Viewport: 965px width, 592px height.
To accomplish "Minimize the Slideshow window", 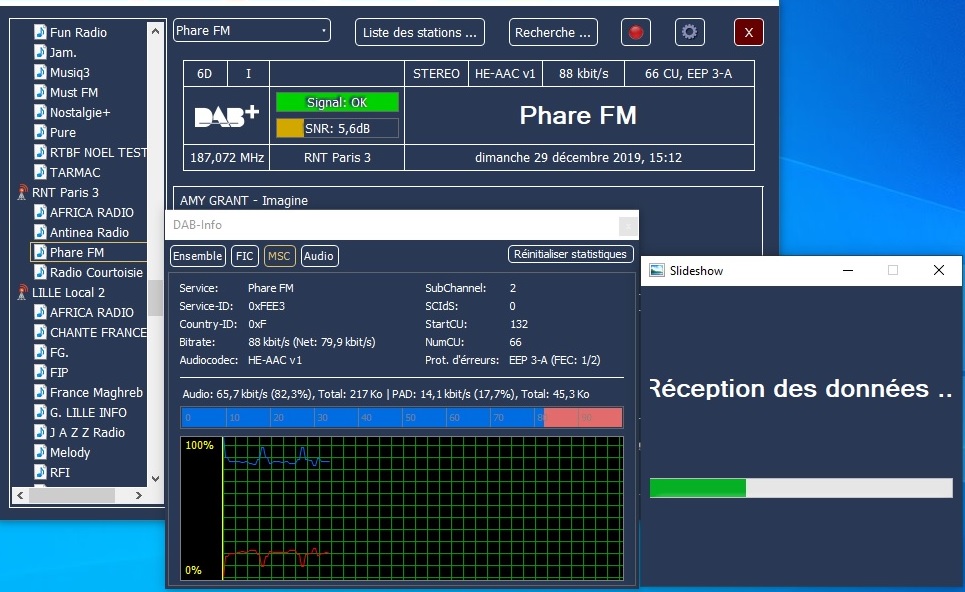I will tap(848, 270).
